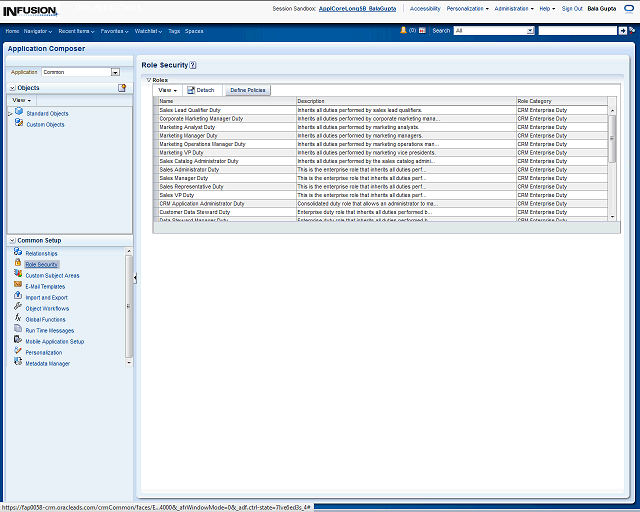Click the Sign Out link
Viewport: 640px width, 512px height.
pos(572,8)
